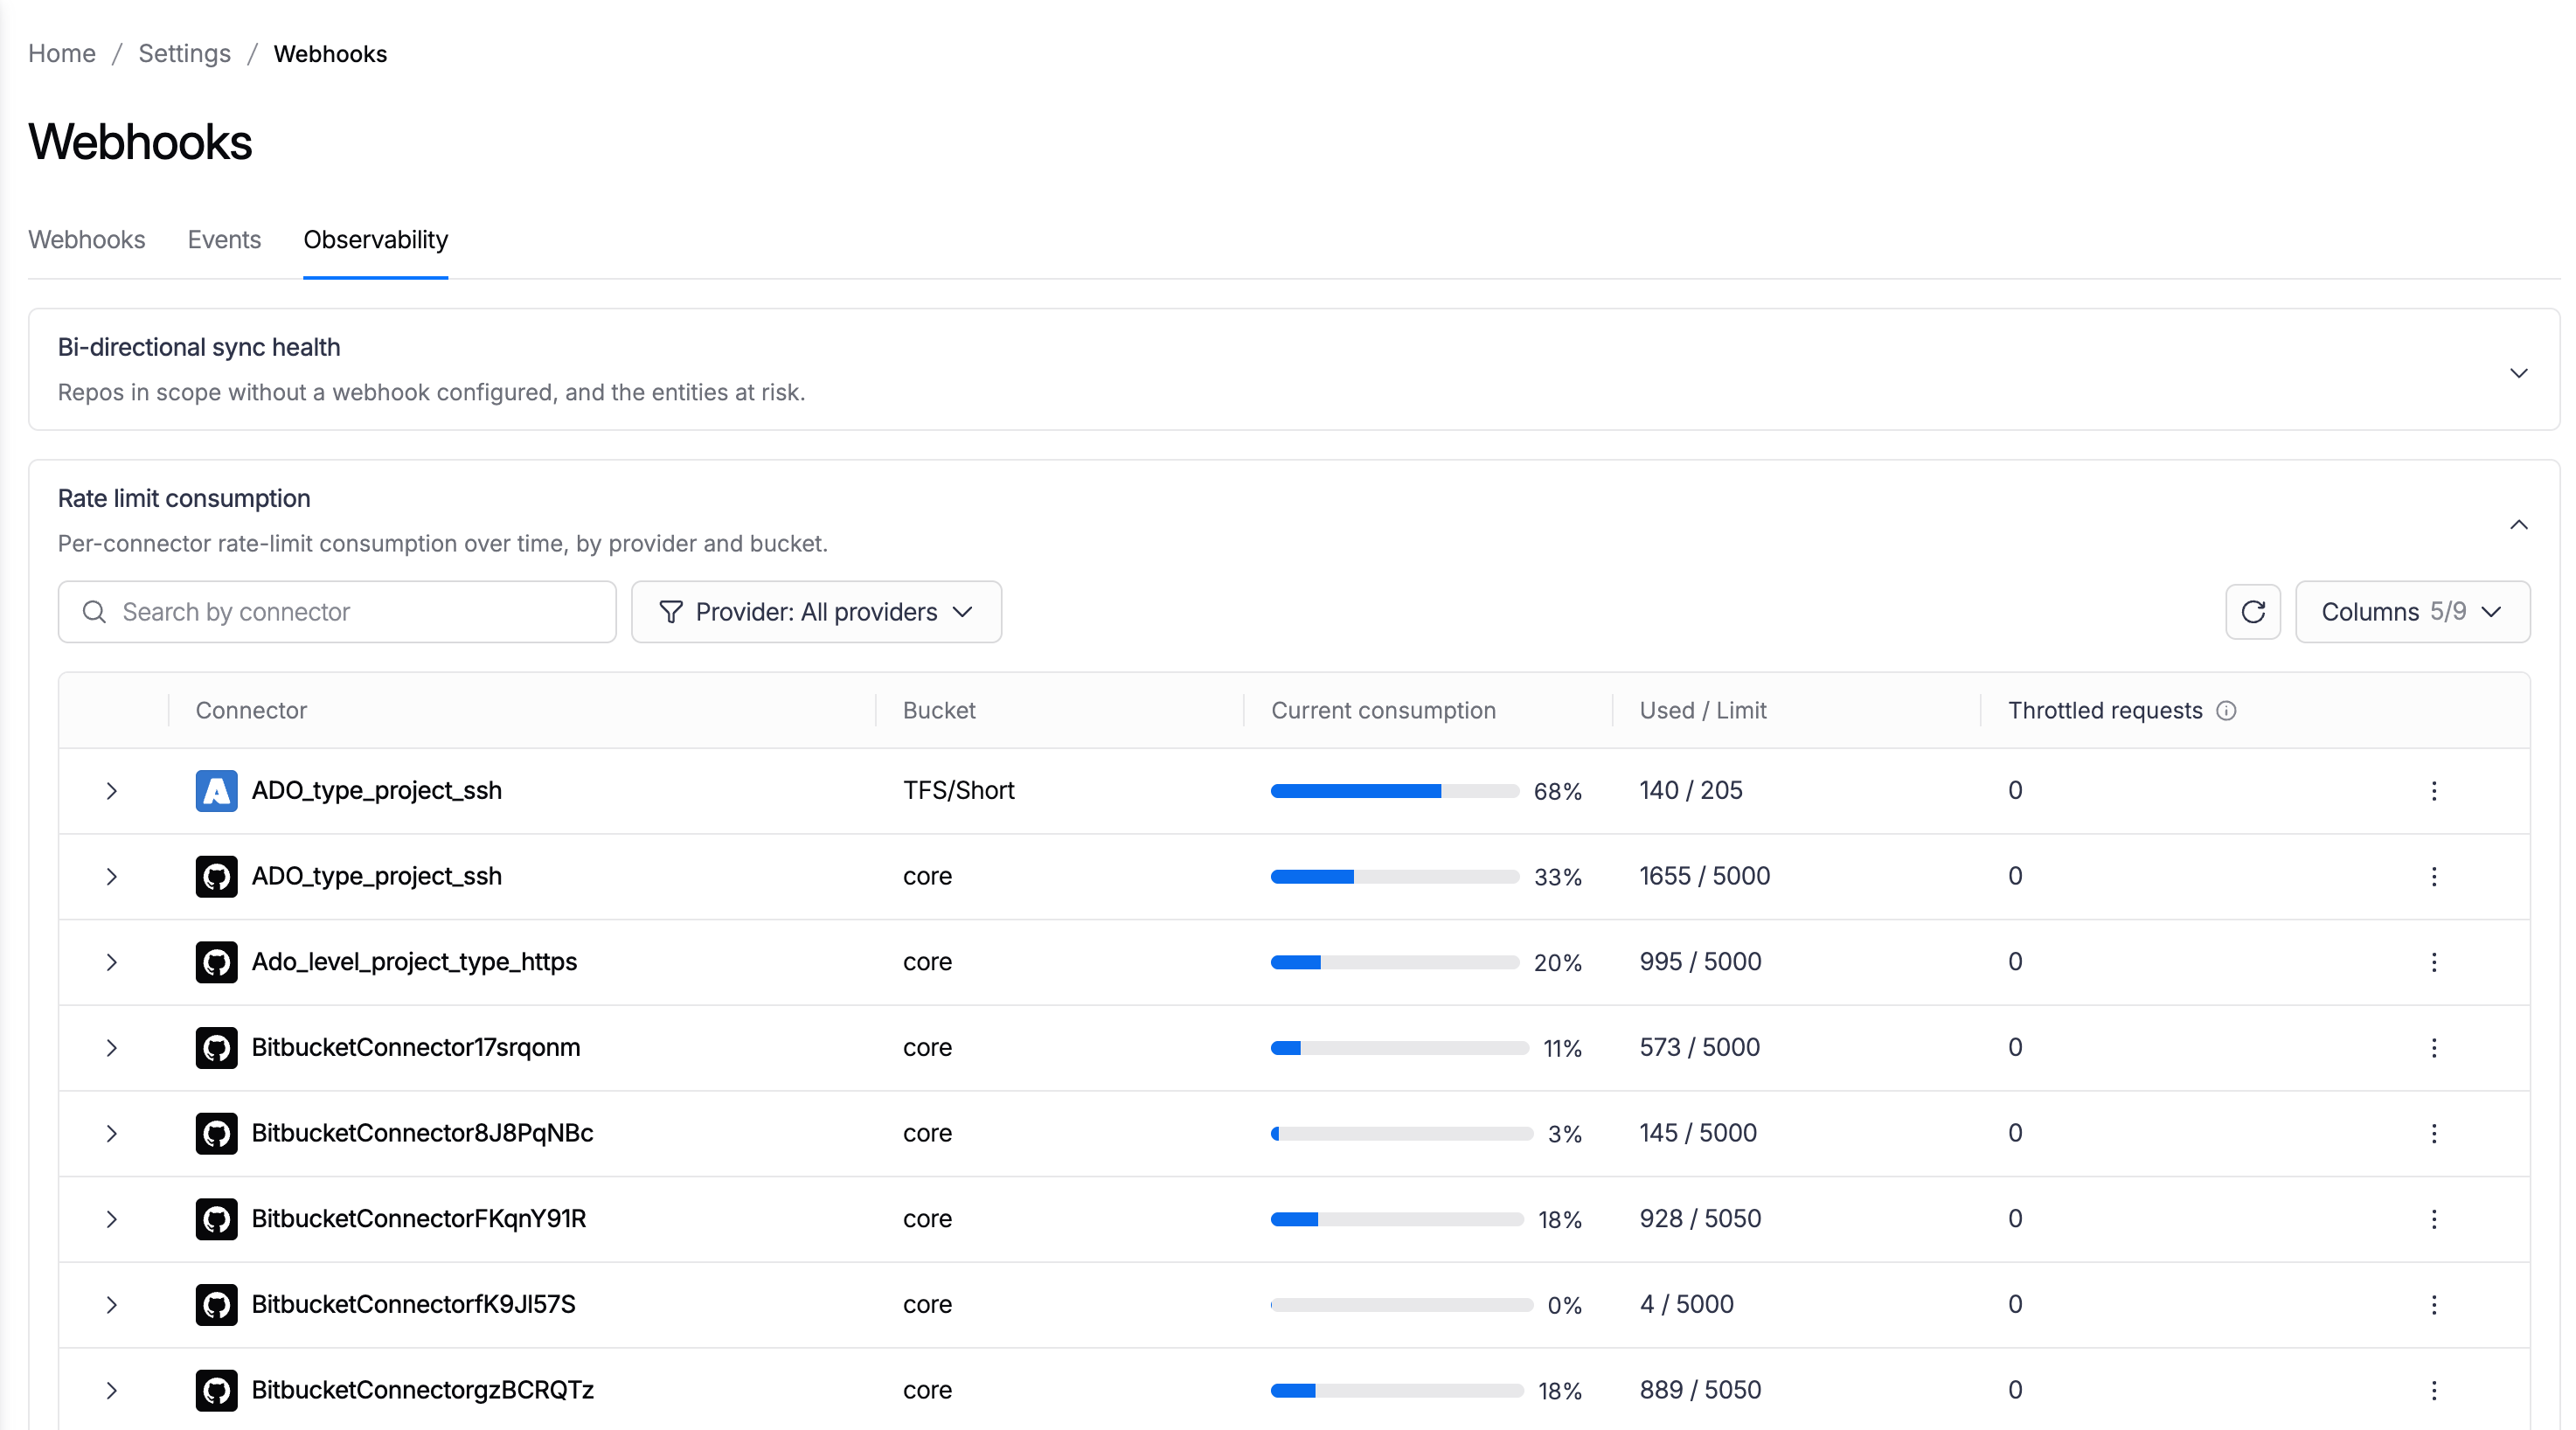Viewport: 2576px width, 1430px height.
Task: Click the Rate limit consumption heading
Action: pyautogui.click(x=184, y=498)
